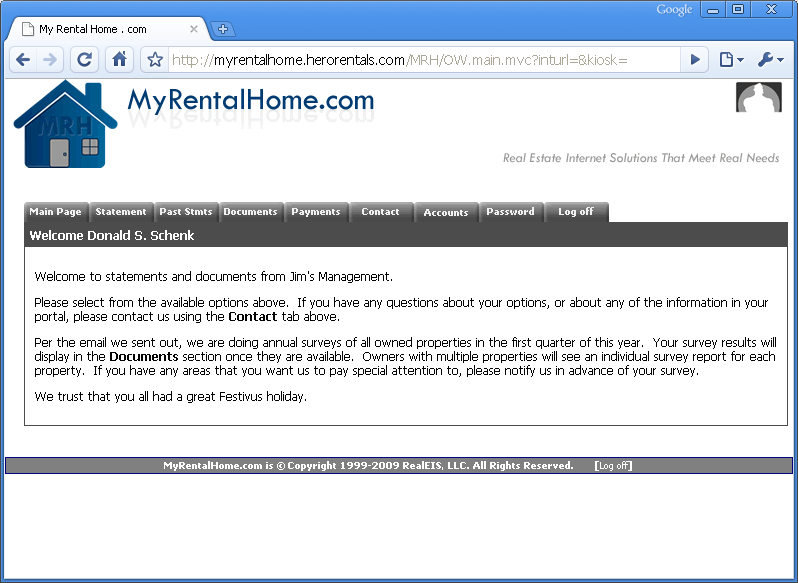
Task: Focus the address bar URL field
Action: (x=425, y=60)
